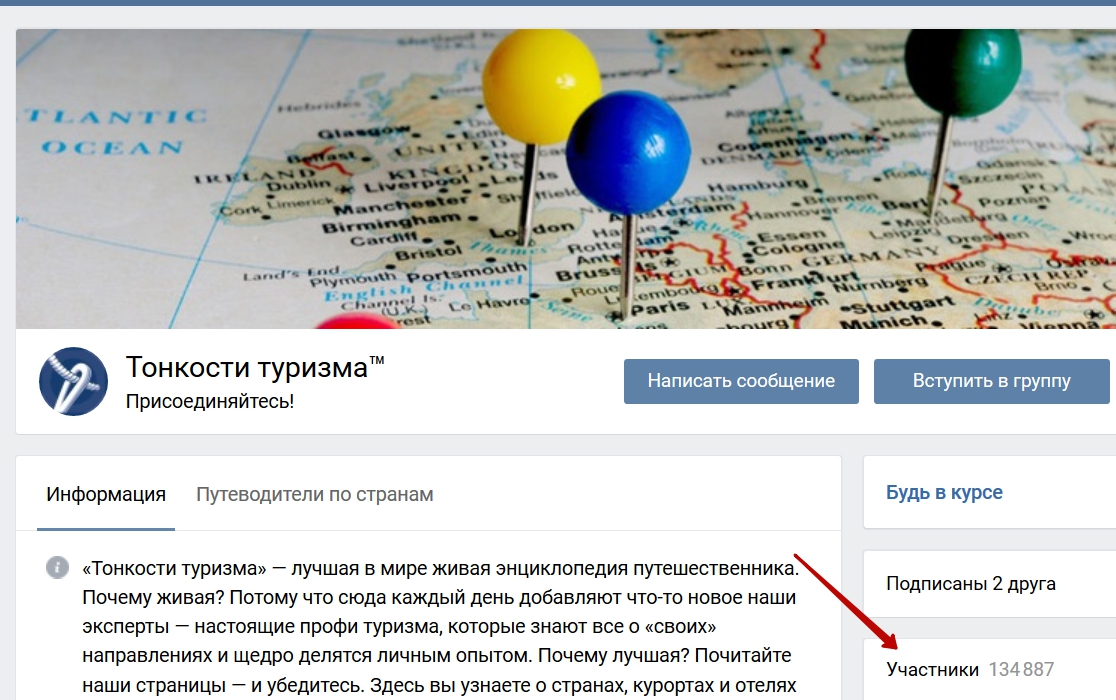Open the Участники members list

932,669
